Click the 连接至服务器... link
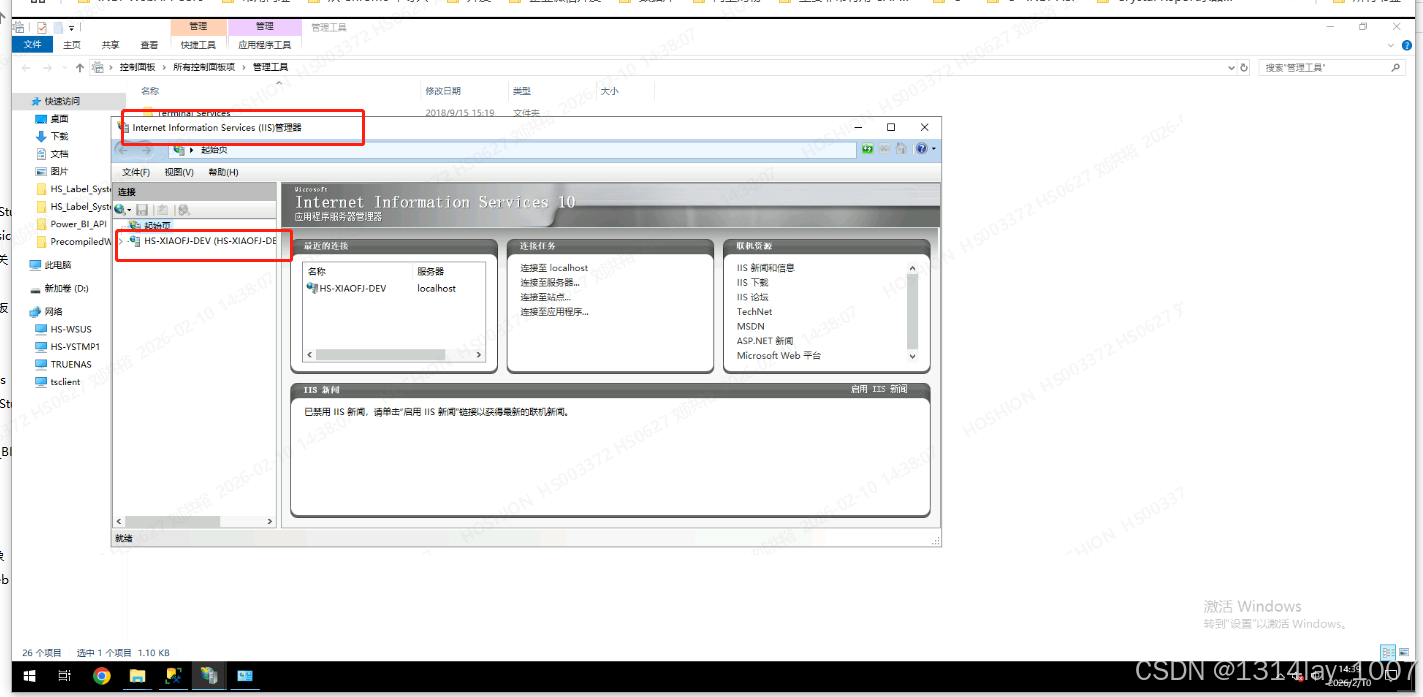 point(550,282)
